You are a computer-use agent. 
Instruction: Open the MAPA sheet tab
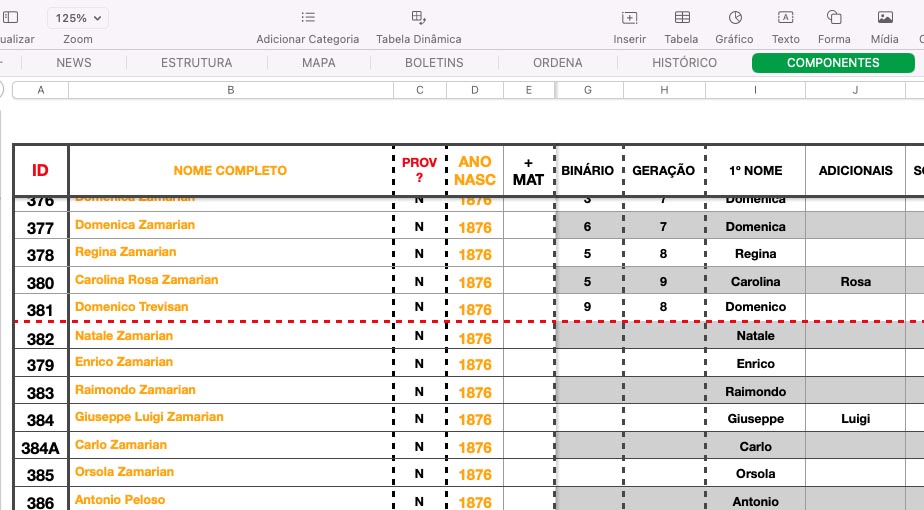pos(319,63)
